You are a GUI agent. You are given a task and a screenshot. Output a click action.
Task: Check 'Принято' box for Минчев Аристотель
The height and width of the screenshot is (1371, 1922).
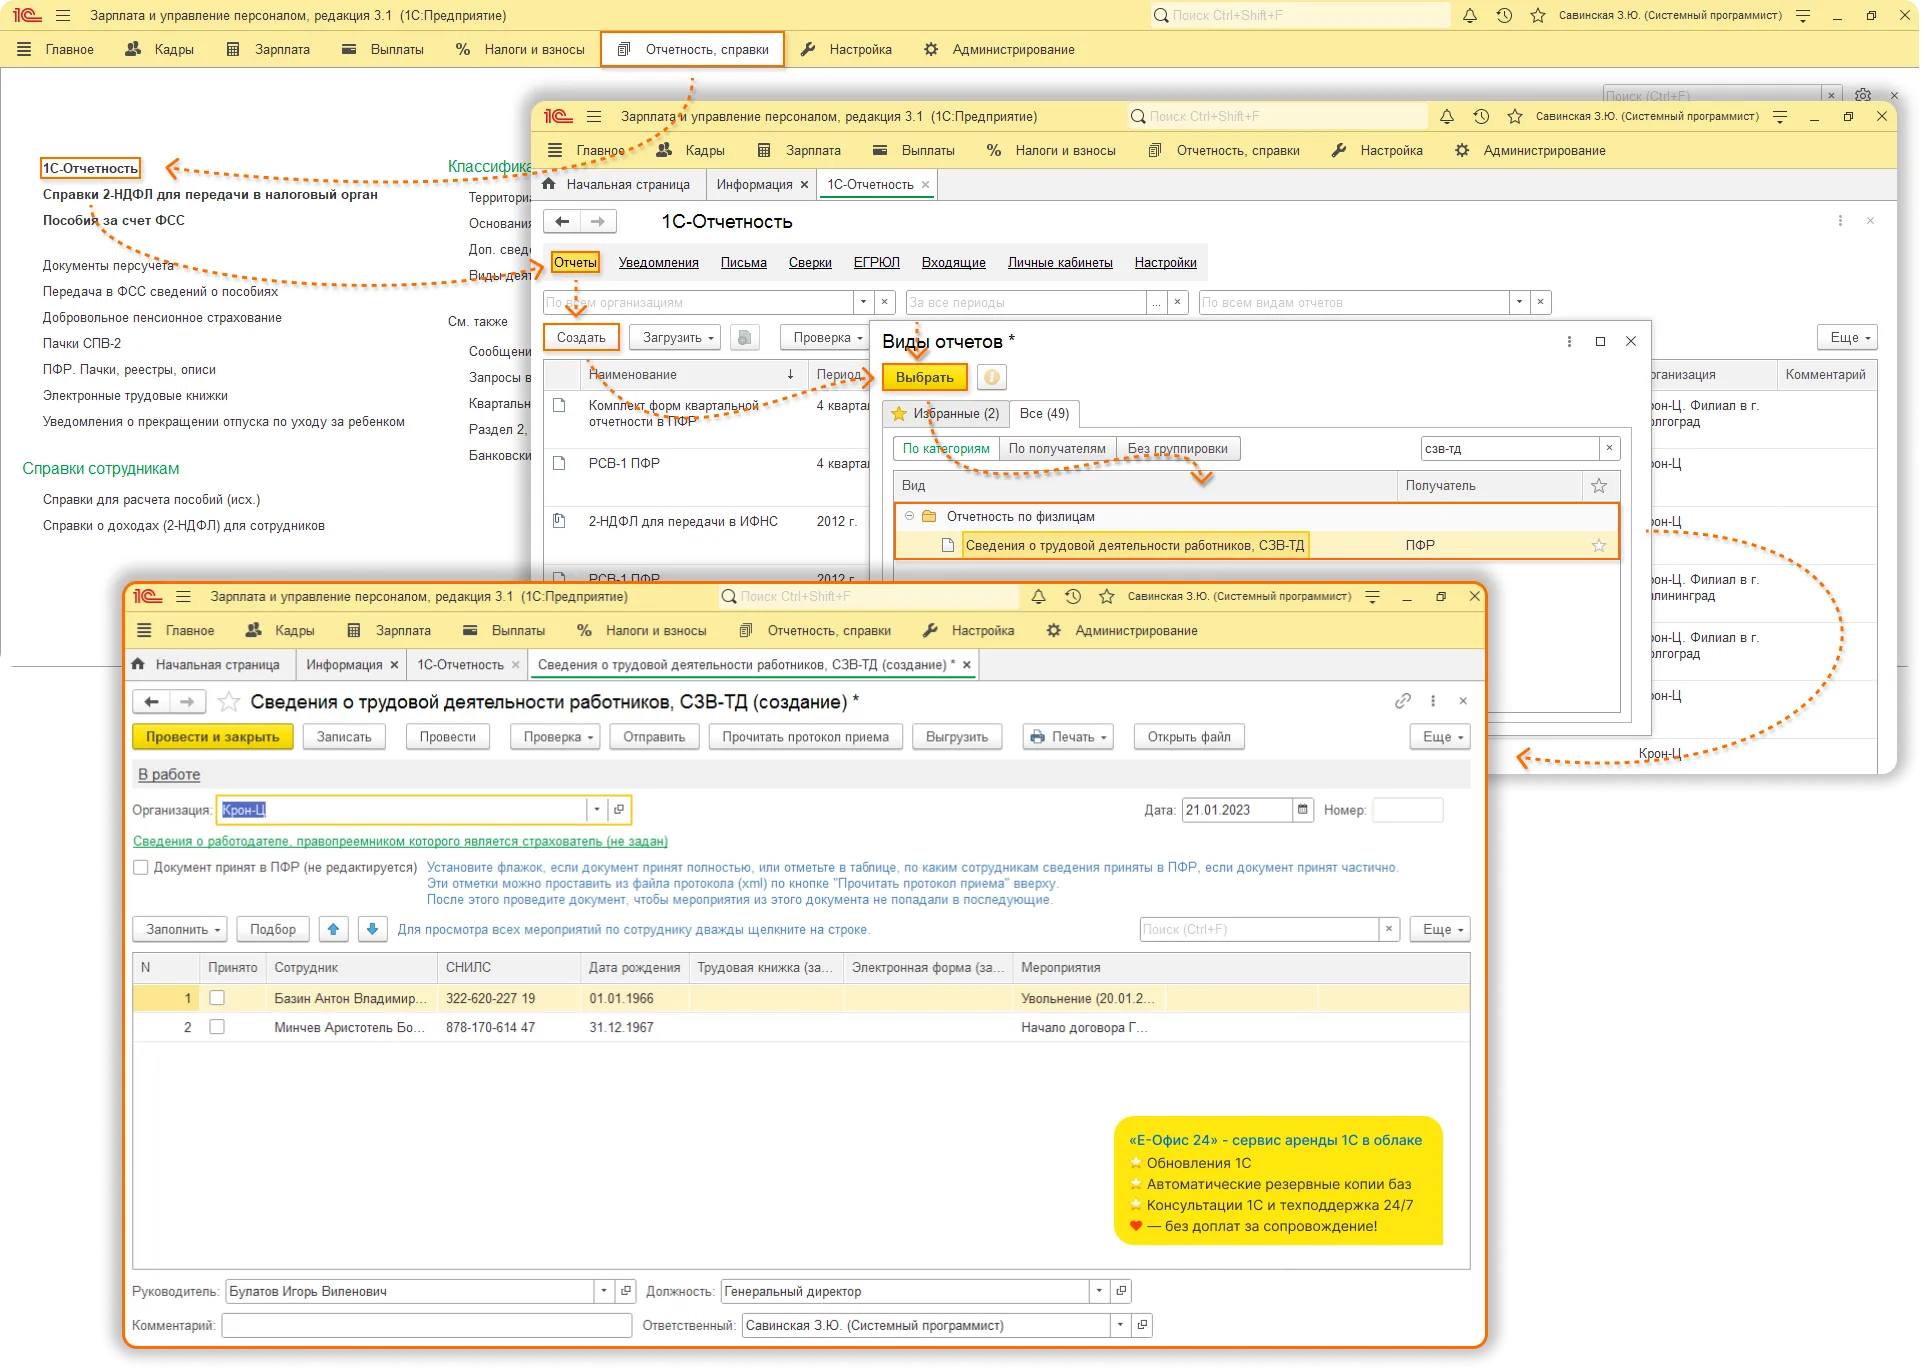(217, 1027)
